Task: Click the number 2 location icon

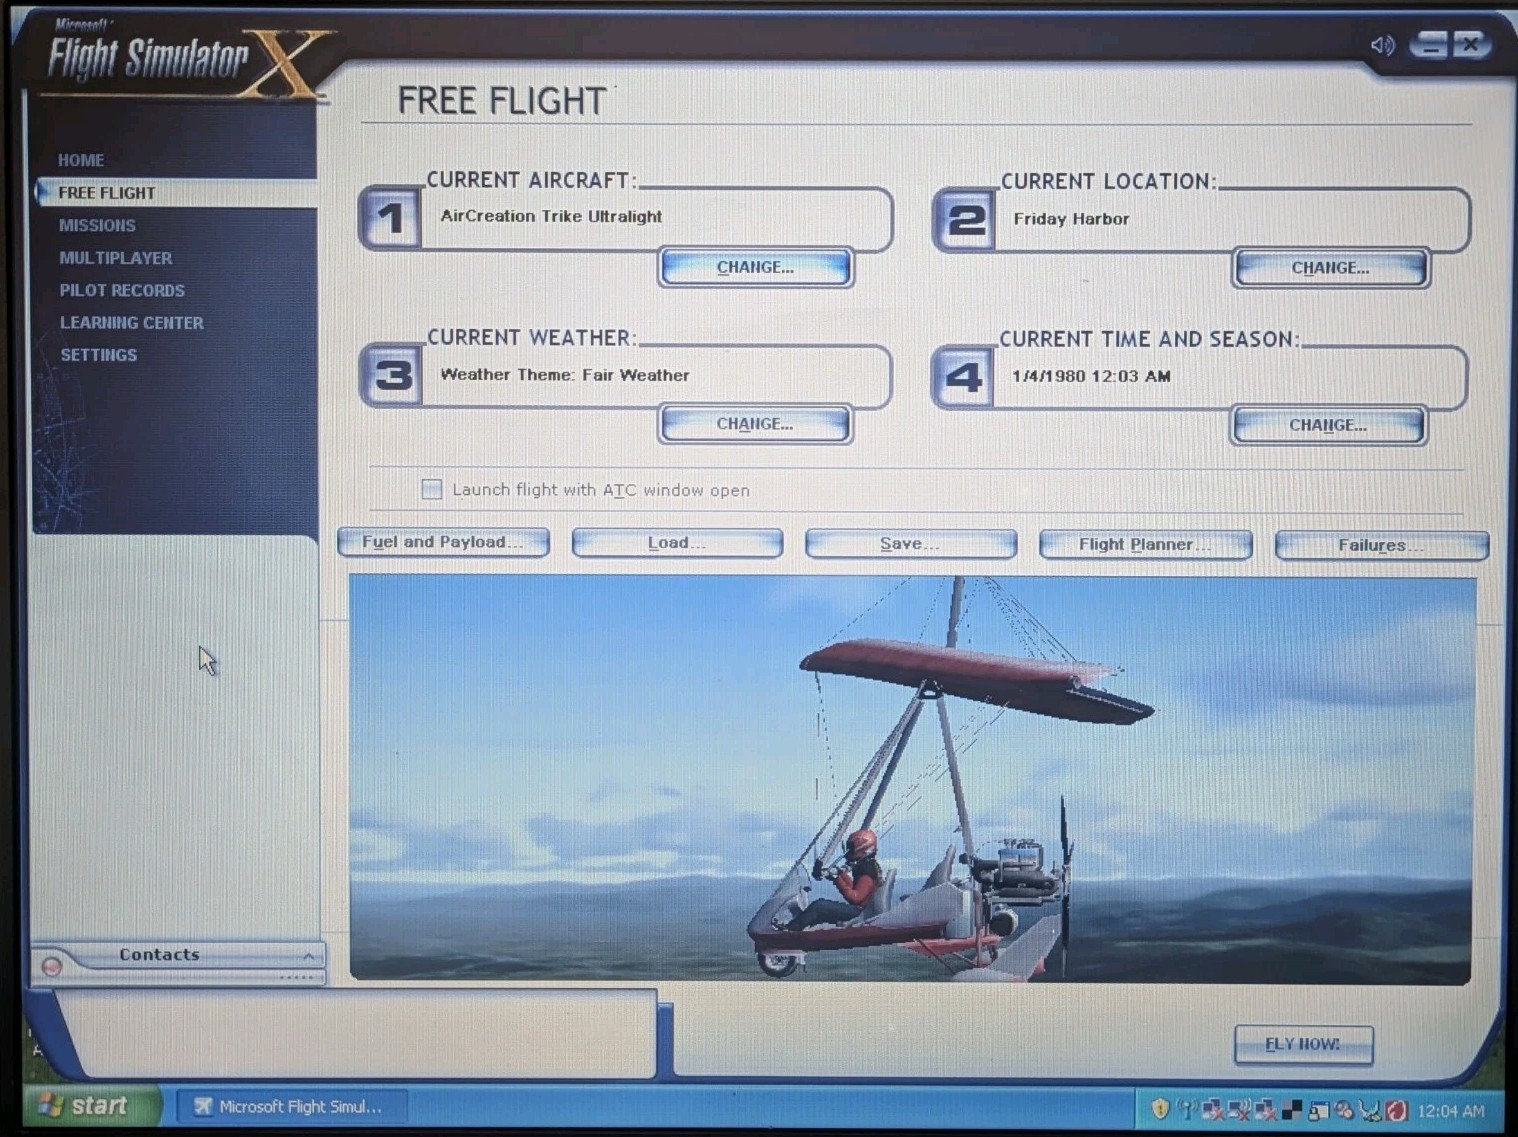Action: [x=965, y=220]
